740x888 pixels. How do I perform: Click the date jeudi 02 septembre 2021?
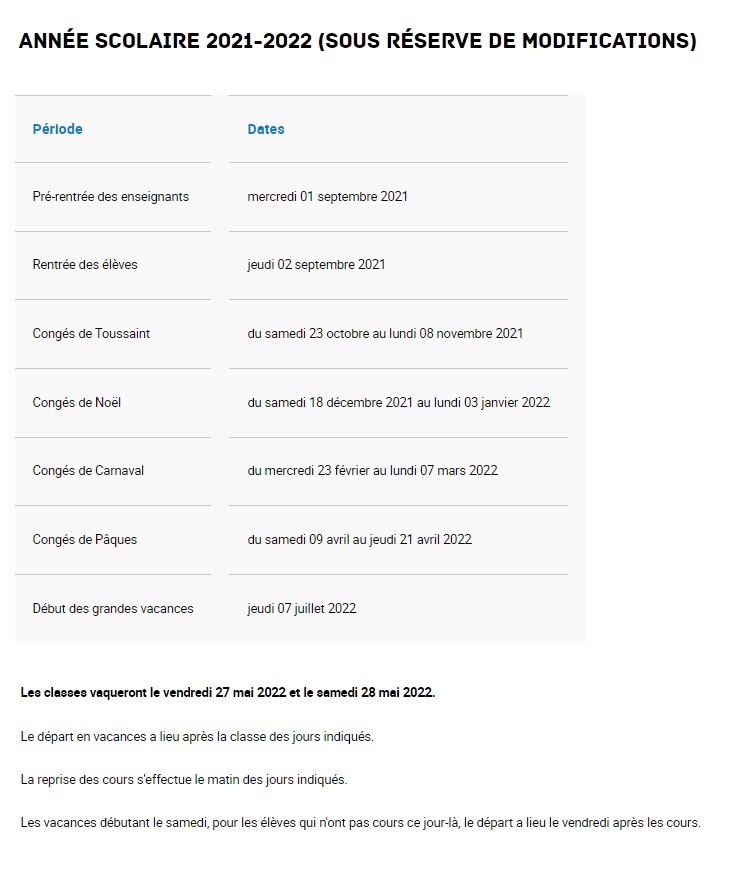tap(316, 264)
